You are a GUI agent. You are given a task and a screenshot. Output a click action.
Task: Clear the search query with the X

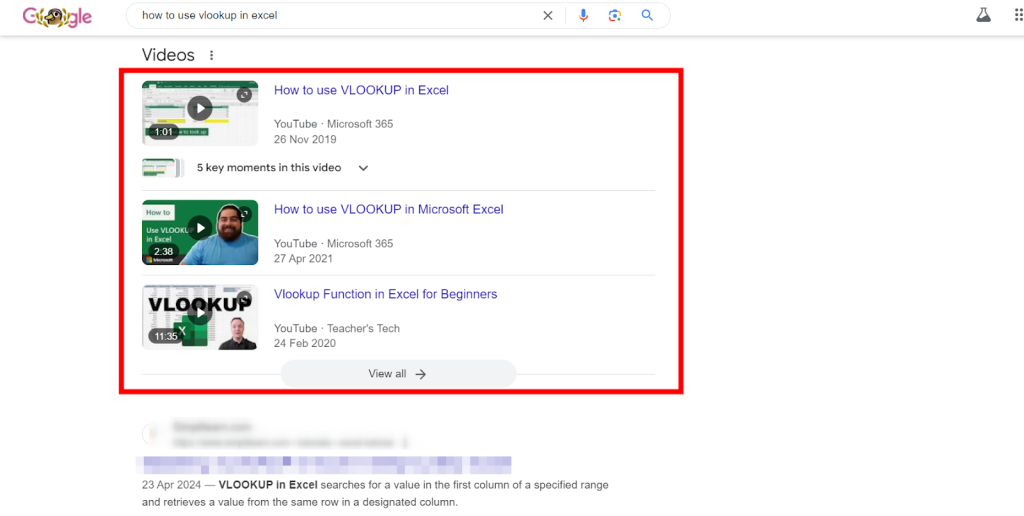tap(548, 16)
